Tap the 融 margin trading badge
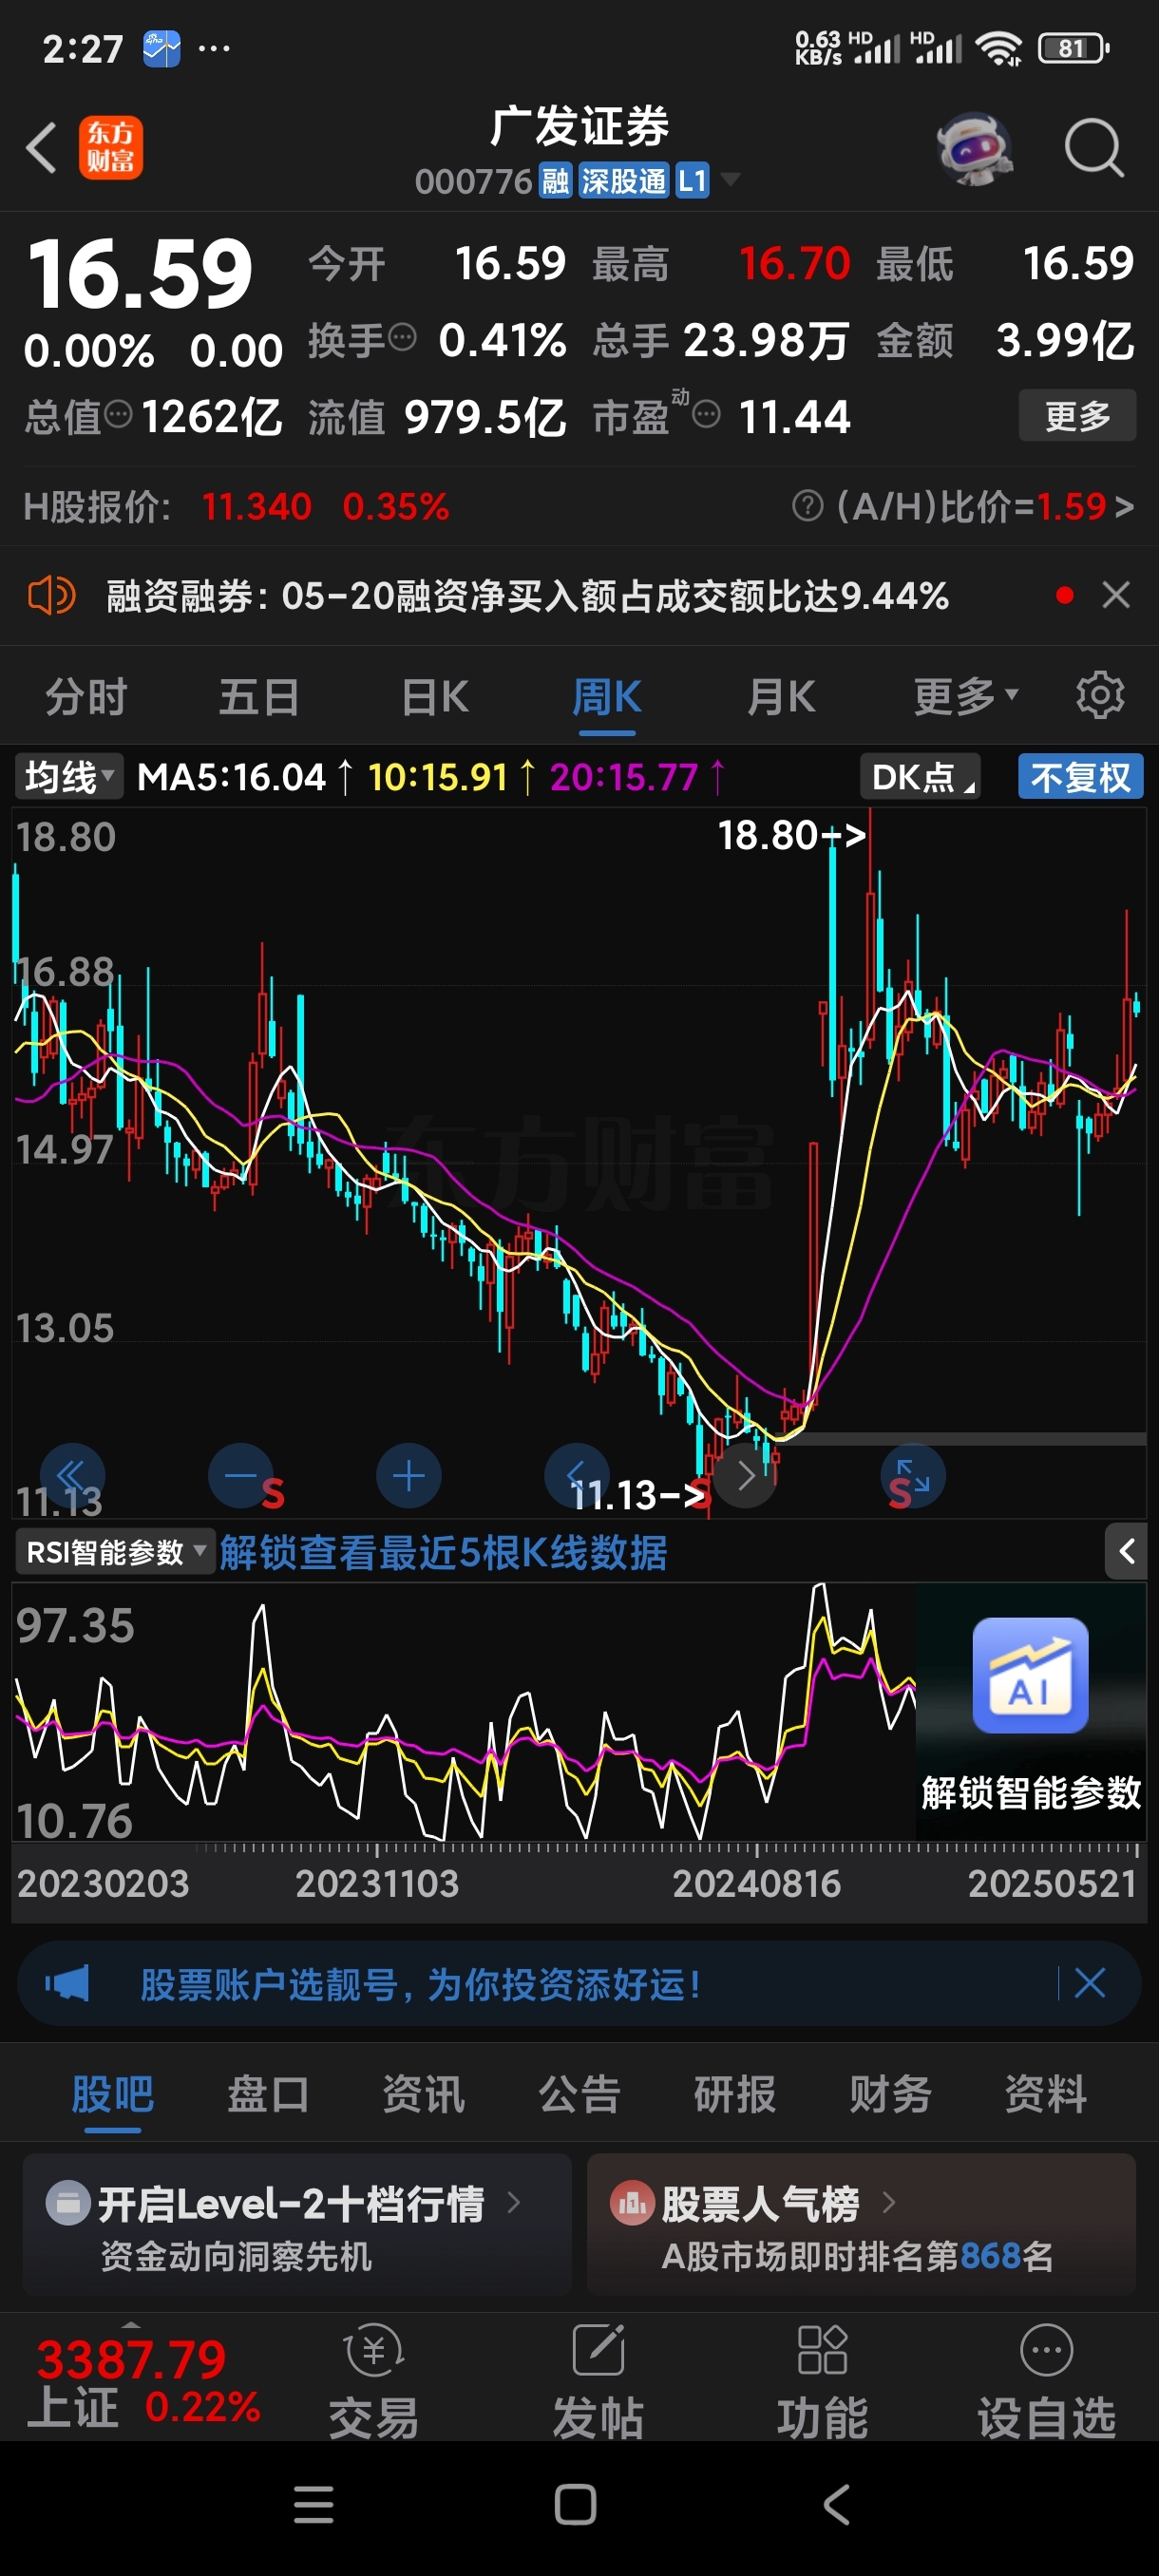Viewport: 1159px width, 2576px height. pos(555,181)
